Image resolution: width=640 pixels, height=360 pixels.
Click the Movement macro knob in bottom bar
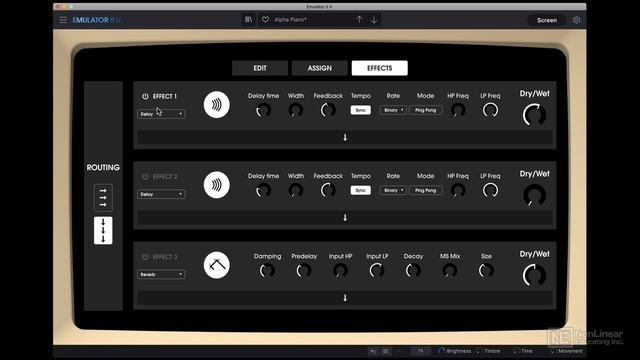click(x=553, y=351)
